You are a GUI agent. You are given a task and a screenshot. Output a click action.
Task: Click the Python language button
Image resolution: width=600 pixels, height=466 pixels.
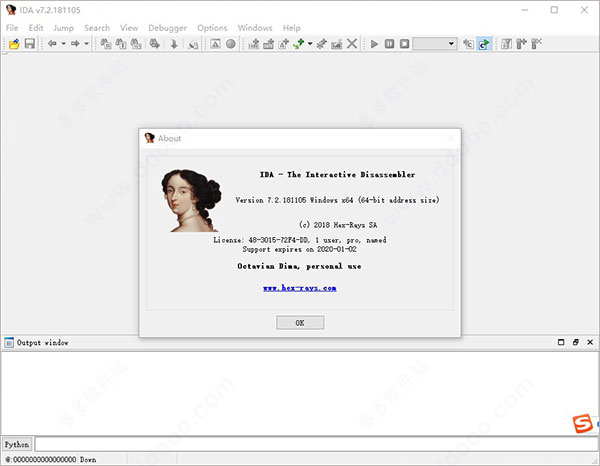17,445
